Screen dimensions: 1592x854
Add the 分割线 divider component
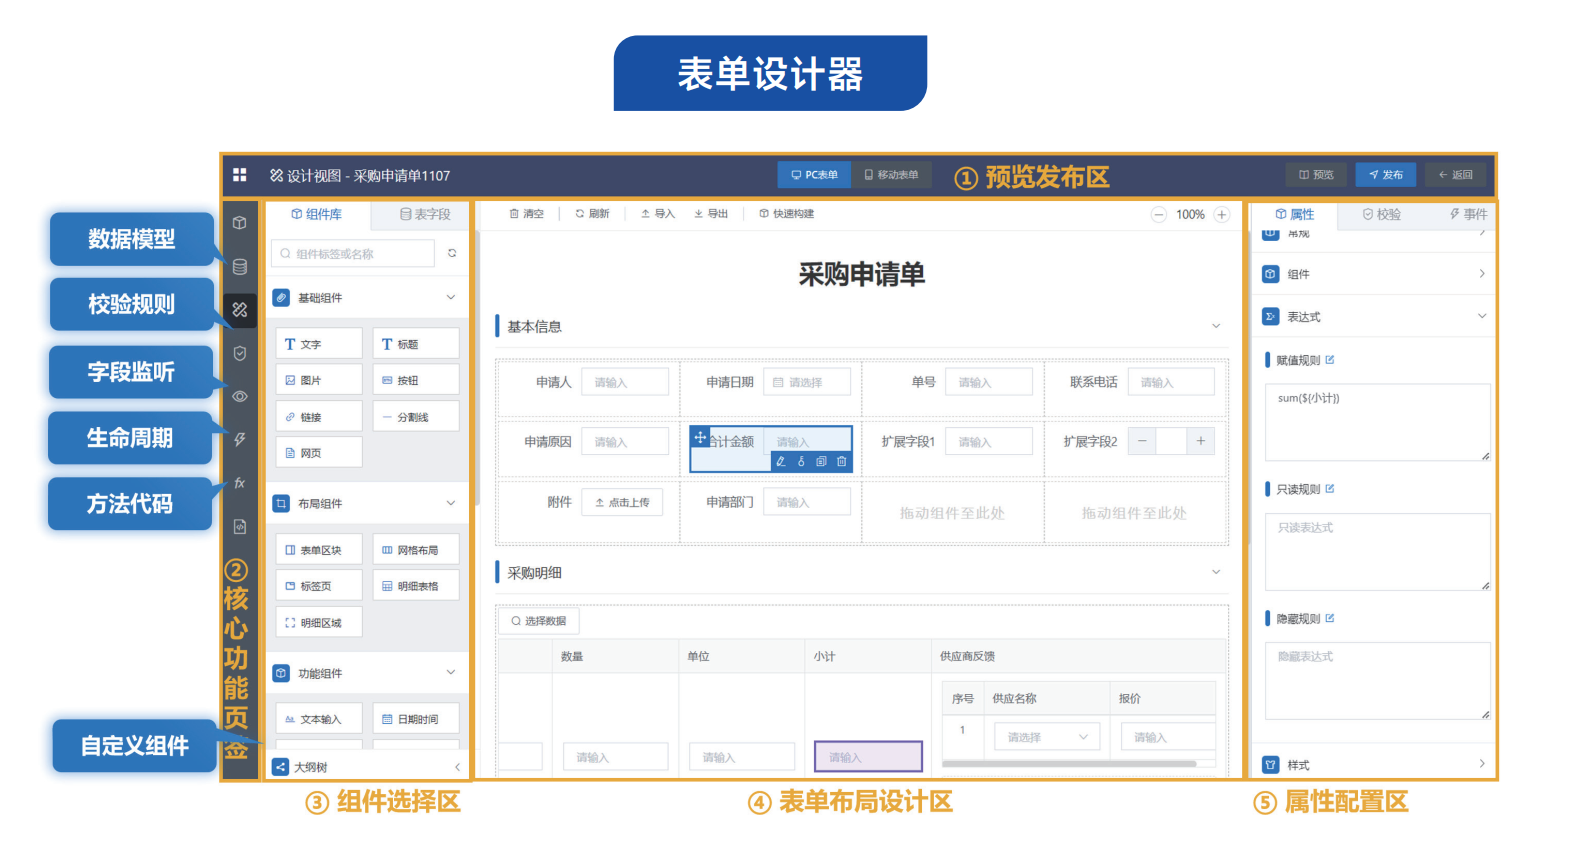[x=416, y=417]
